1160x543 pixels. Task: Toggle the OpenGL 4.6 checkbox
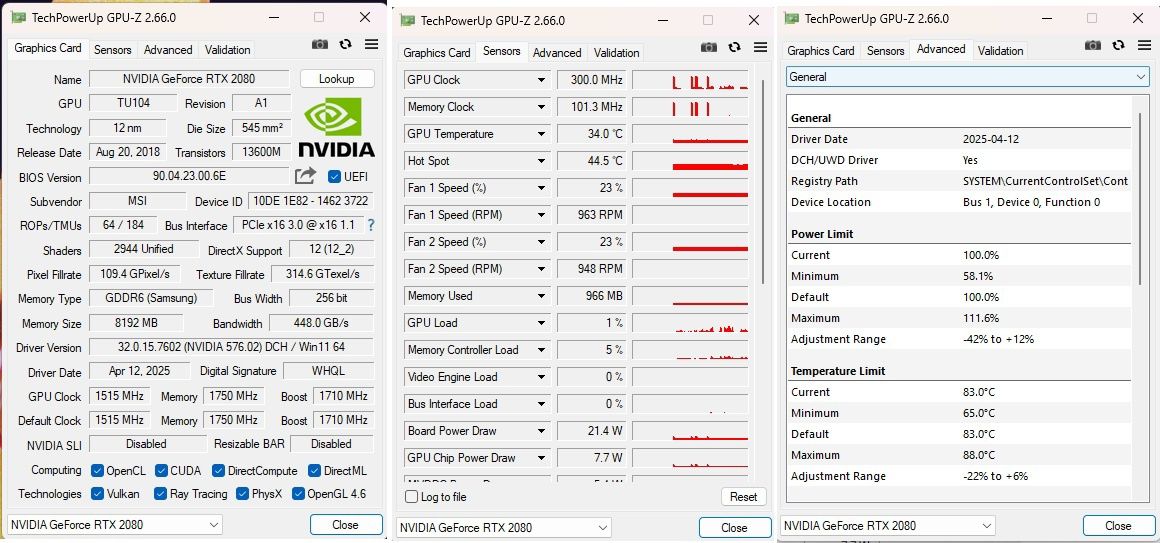click(x=298, y=493)
